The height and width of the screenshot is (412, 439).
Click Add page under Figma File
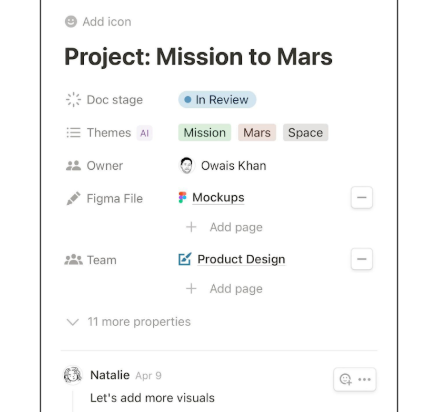click(224, 227)
